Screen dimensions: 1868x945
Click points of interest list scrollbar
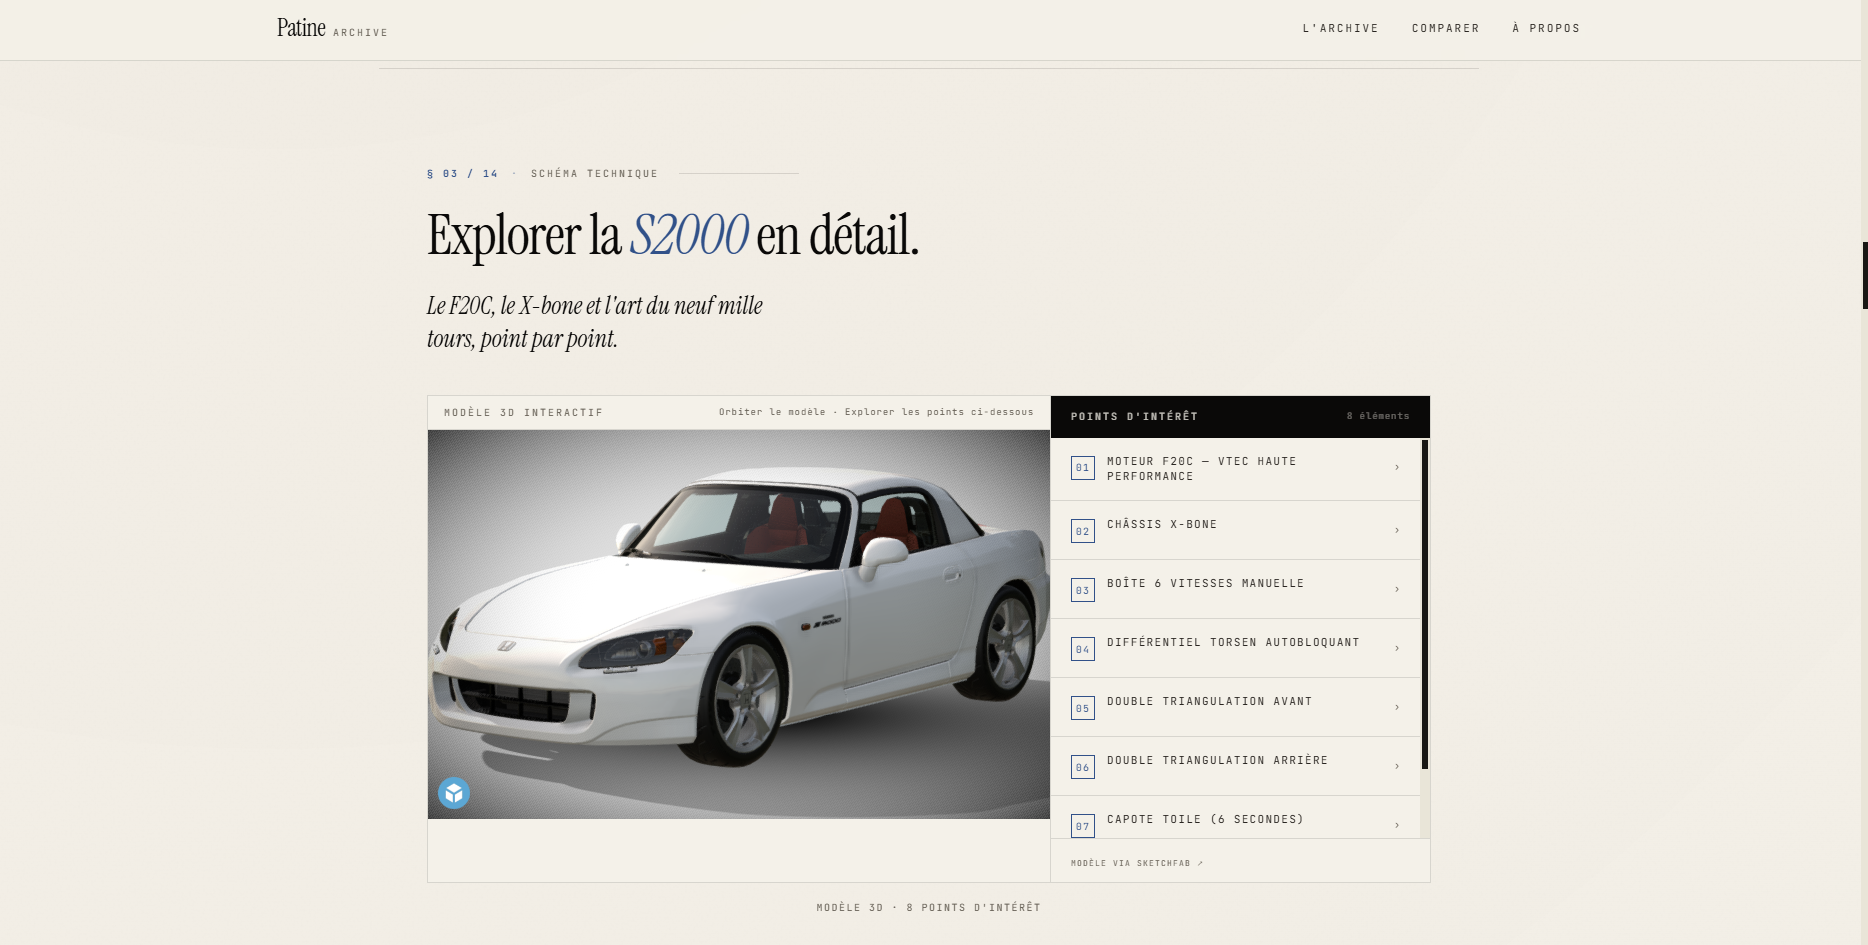click(x=1425, y=604)
